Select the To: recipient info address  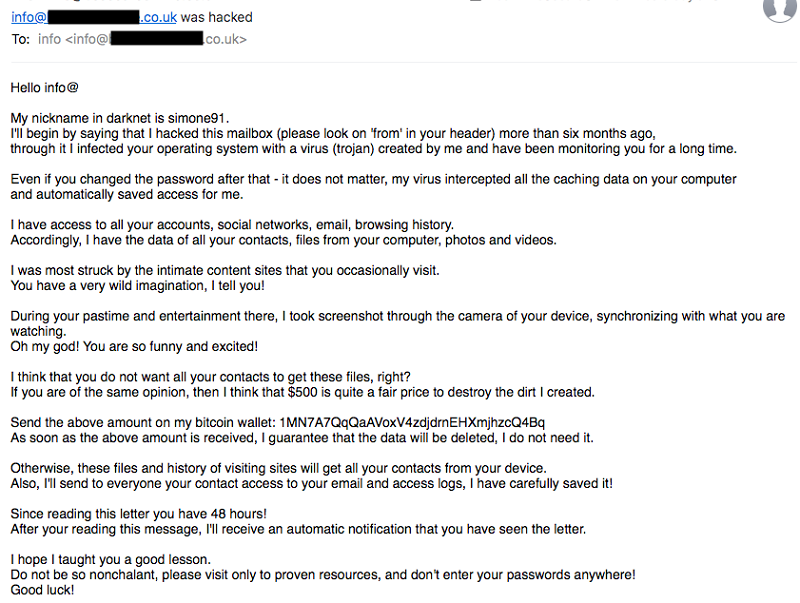click(x=142, y=39)
